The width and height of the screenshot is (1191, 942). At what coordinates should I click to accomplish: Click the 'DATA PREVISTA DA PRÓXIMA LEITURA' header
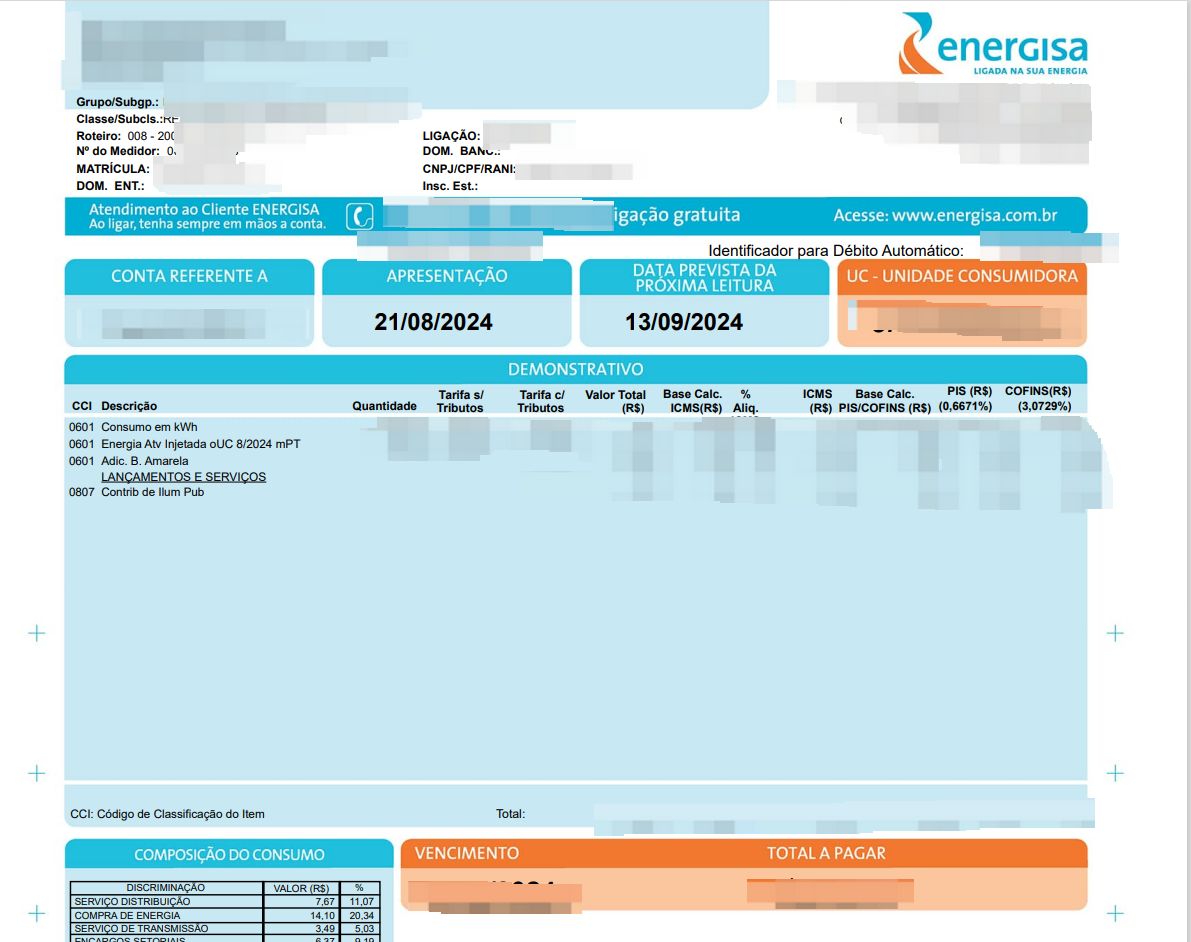tap(705, 278)
